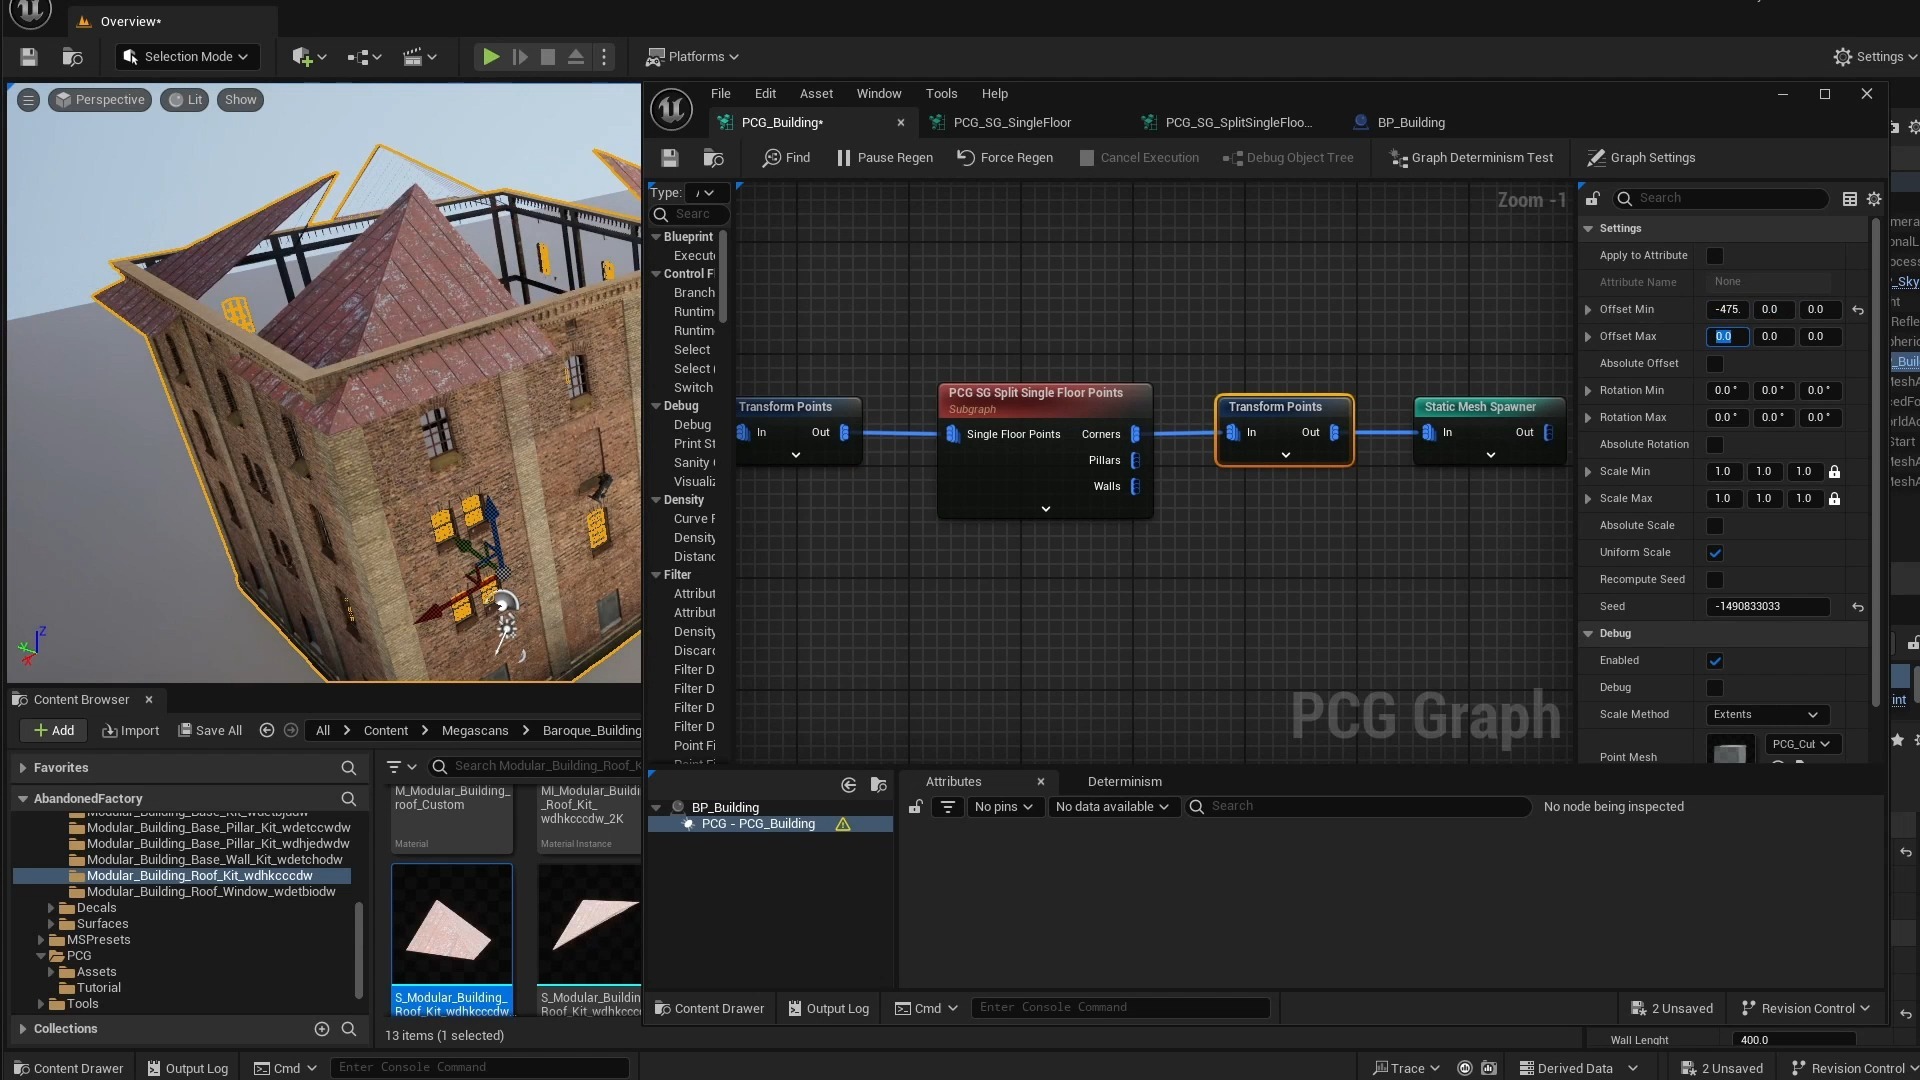
Task: Reset Seed value to default arrow
Action: click(1858, 607)
